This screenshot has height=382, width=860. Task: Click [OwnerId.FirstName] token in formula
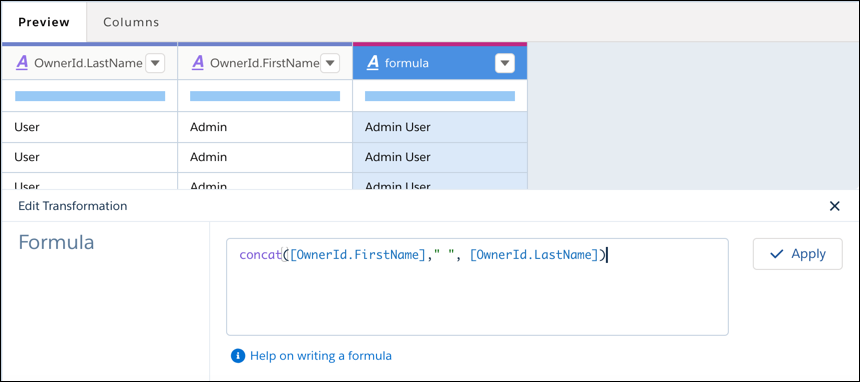click(x=358, y=255)
